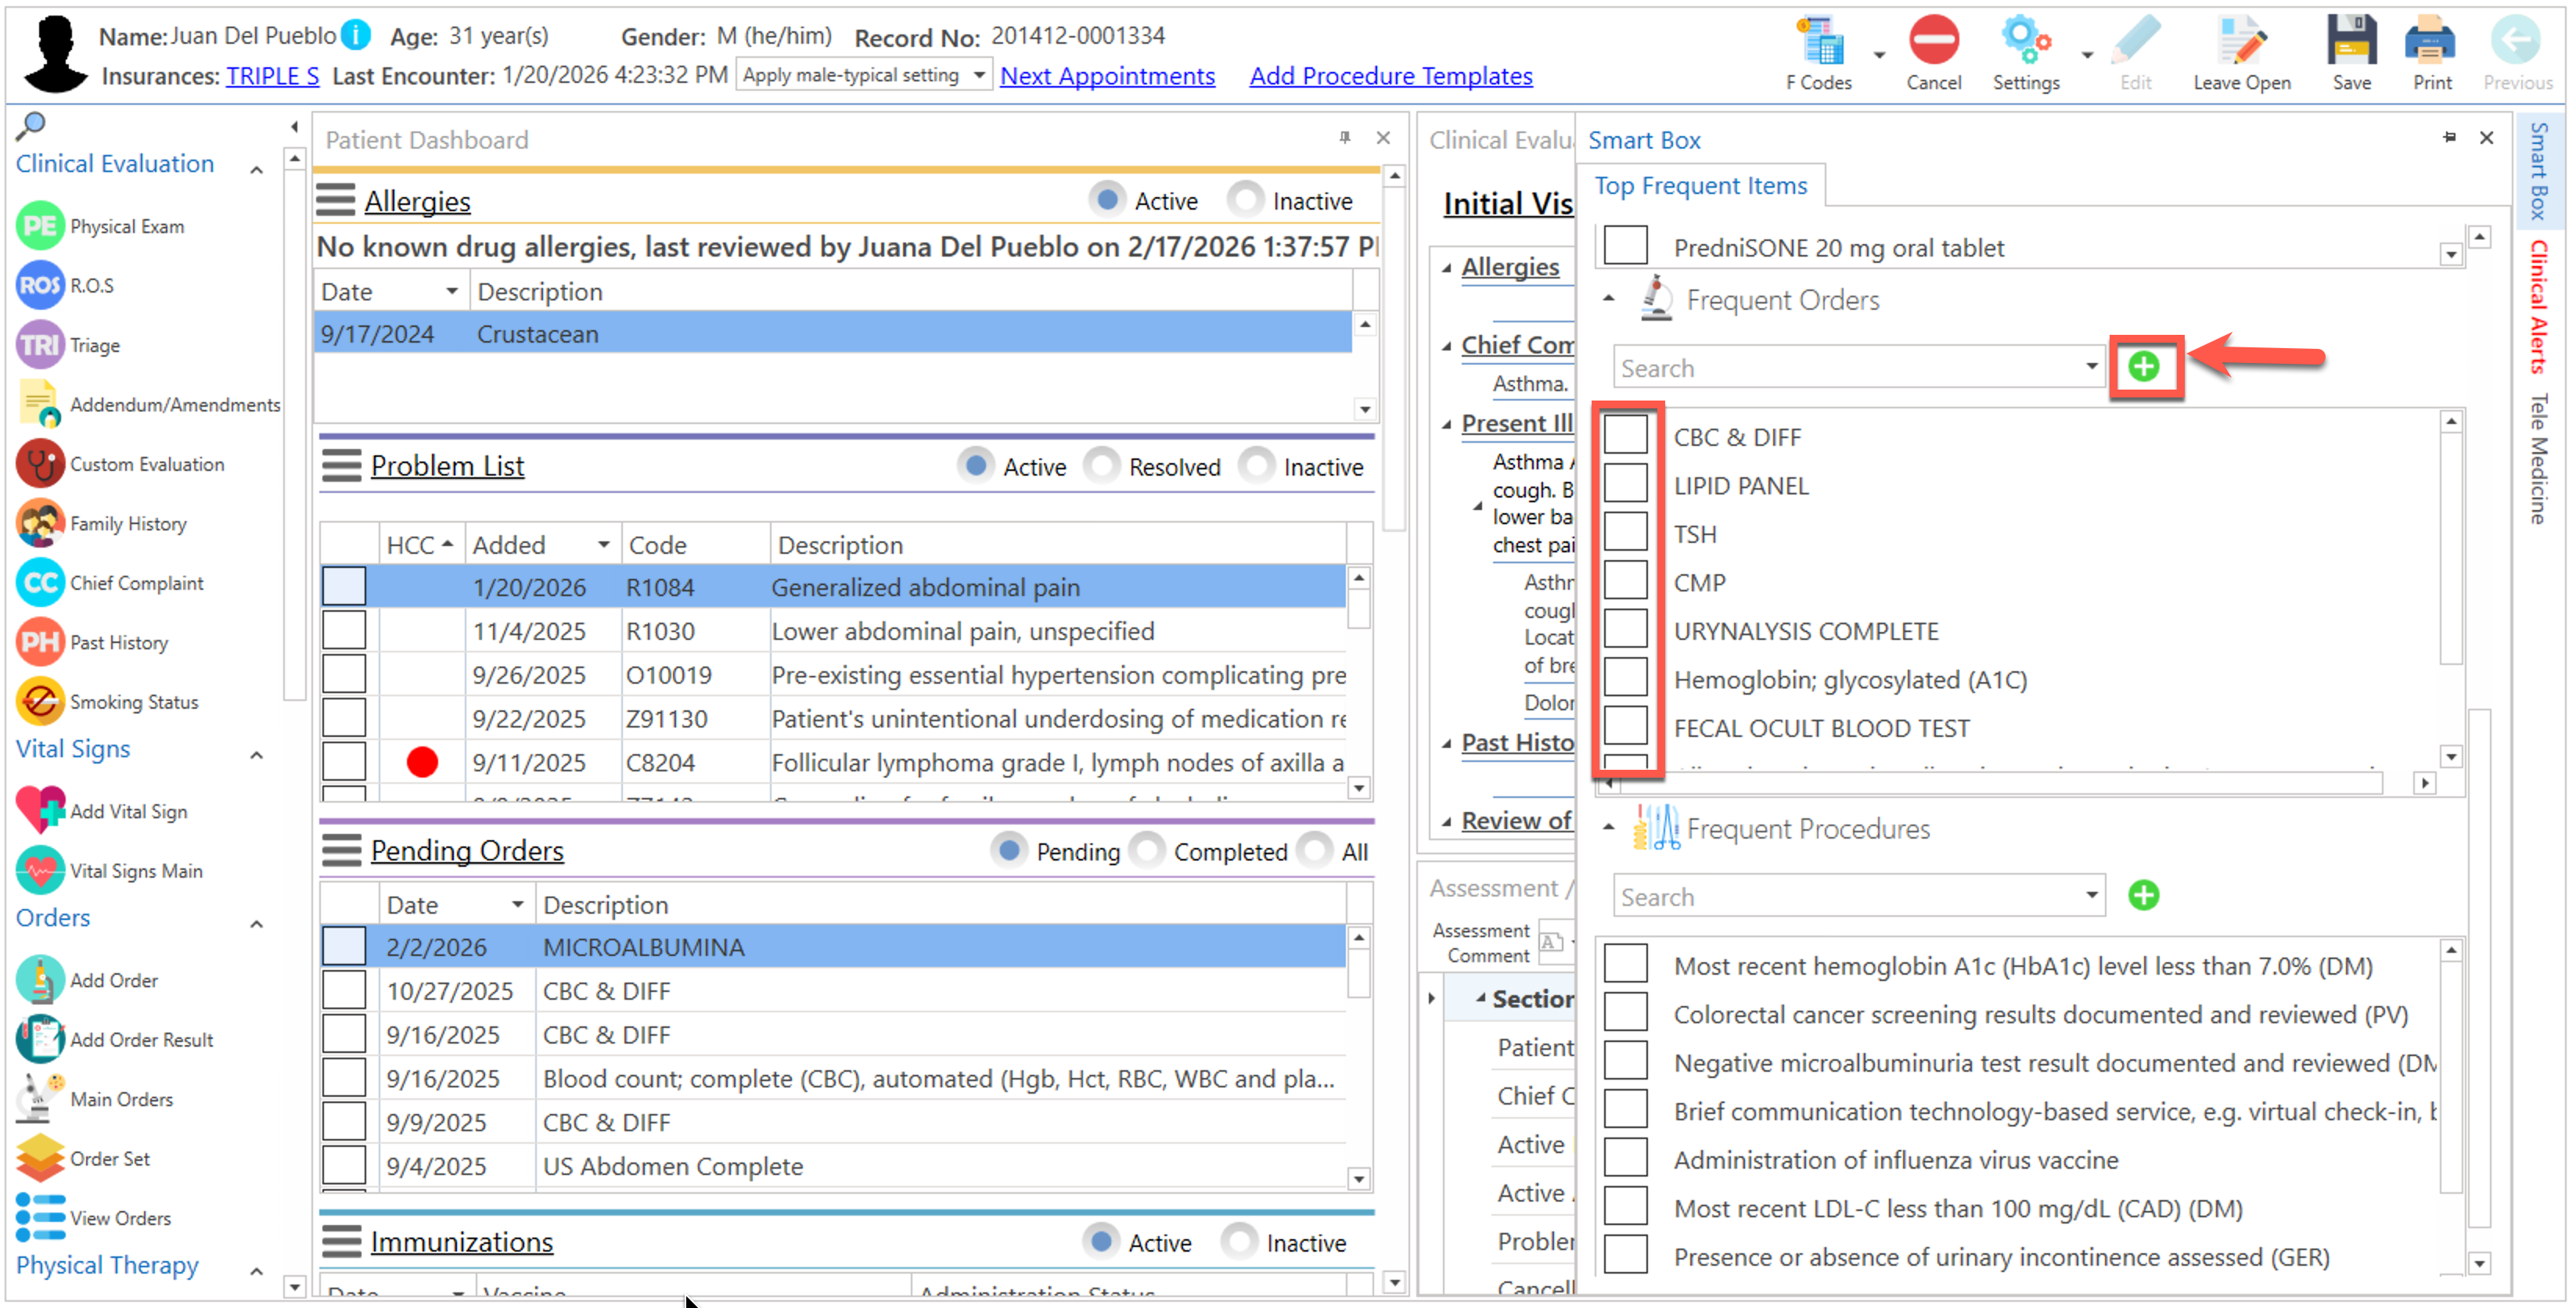Open the Add Vital Sign icon
Screen dimensions: 2576x1308
[40, 811]
